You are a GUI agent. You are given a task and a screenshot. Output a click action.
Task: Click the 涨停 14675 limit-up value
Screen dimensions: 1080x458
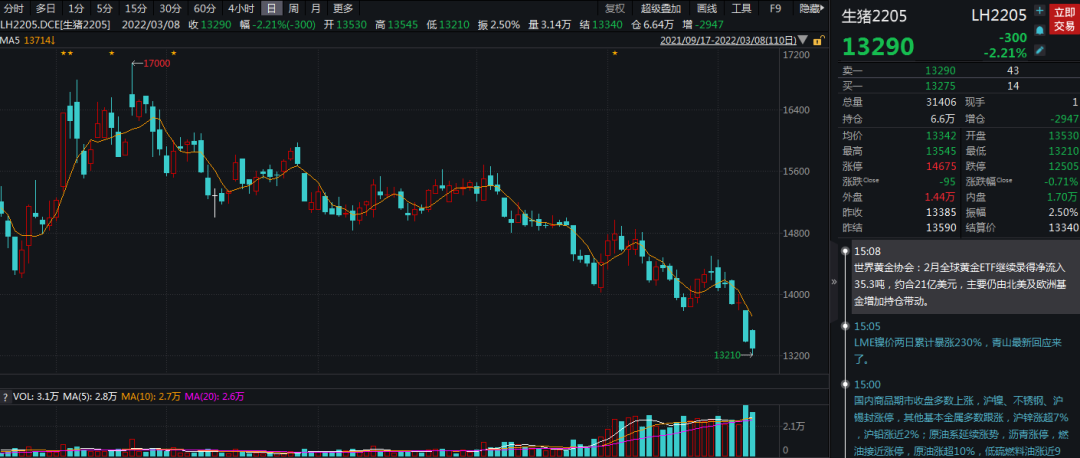pos(940,166)
